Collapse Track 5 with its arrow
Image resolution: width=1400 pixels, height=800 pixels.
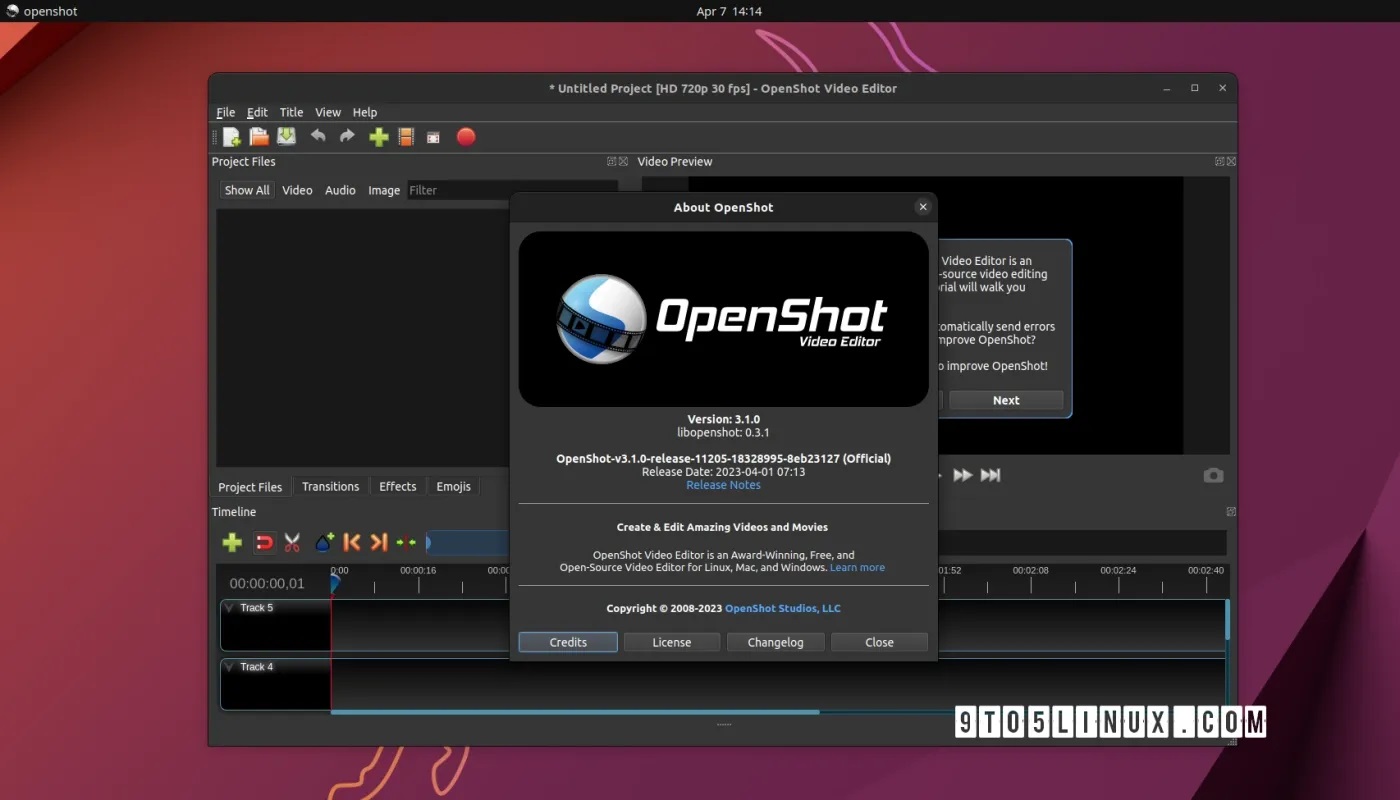229,607
